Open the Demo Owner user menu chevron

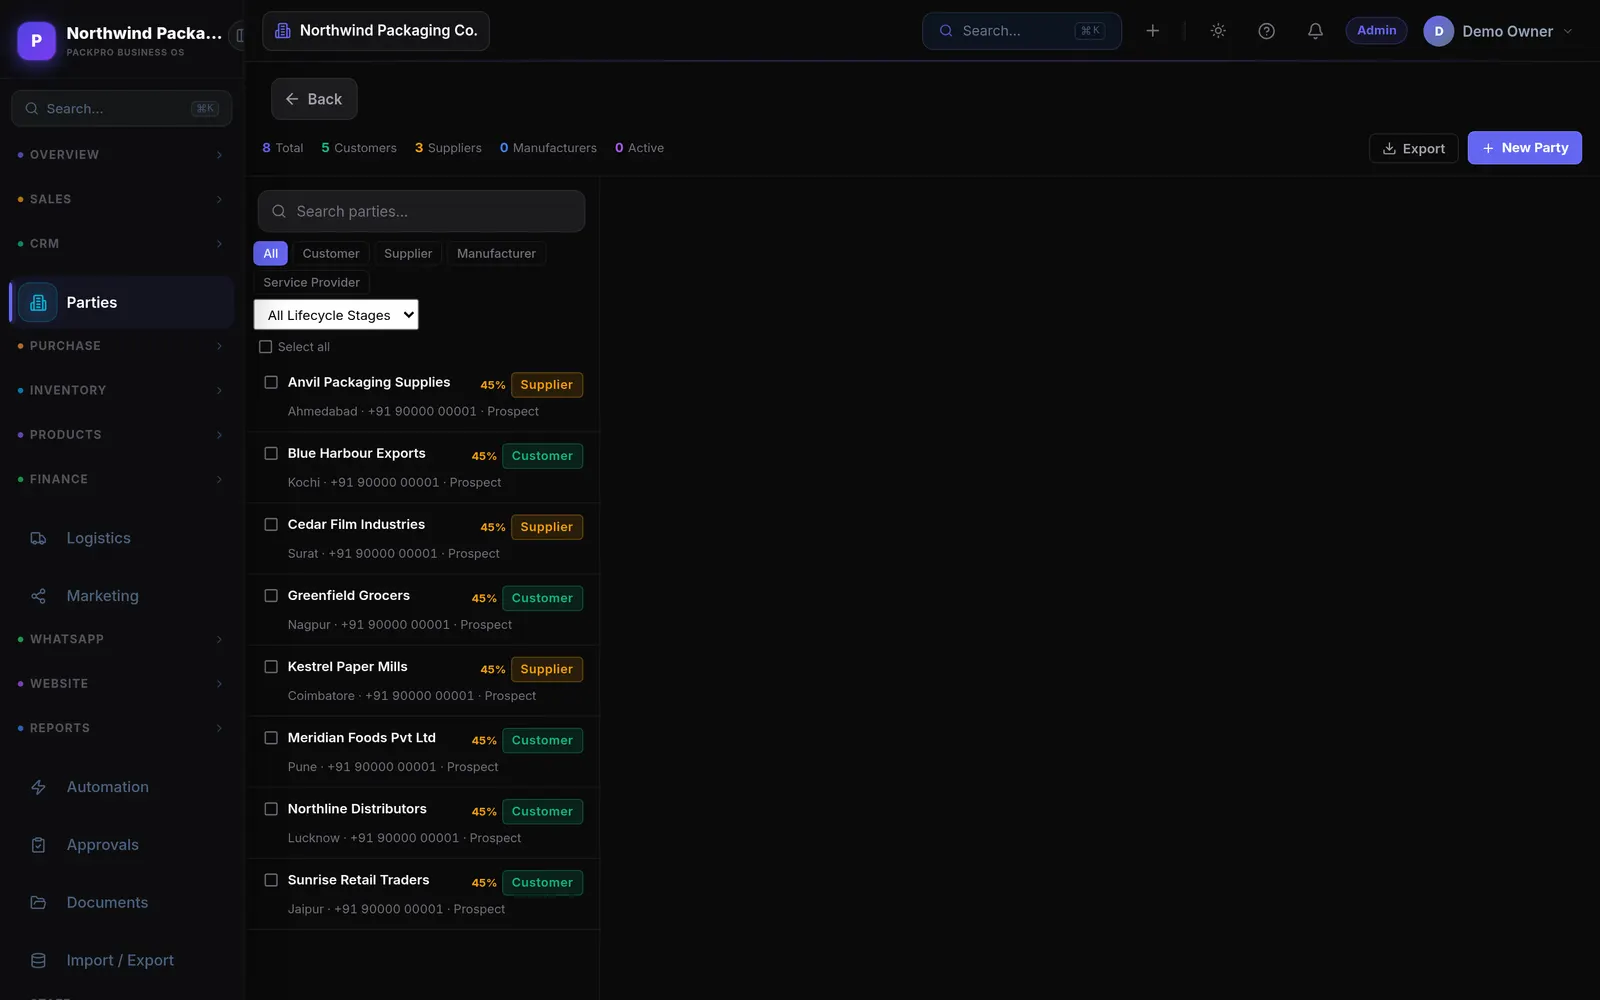tap(1568, 31)
